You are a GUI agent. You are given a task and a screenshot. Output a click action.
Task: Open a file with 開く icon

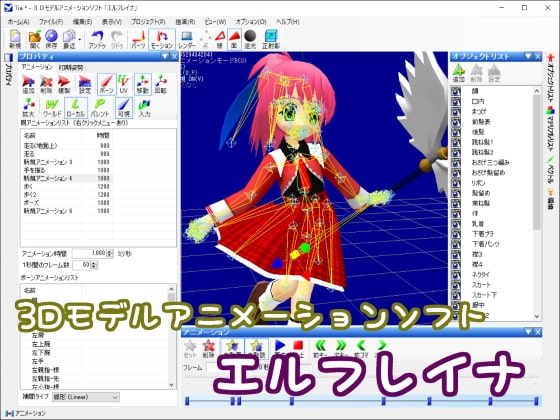[35, 39]
